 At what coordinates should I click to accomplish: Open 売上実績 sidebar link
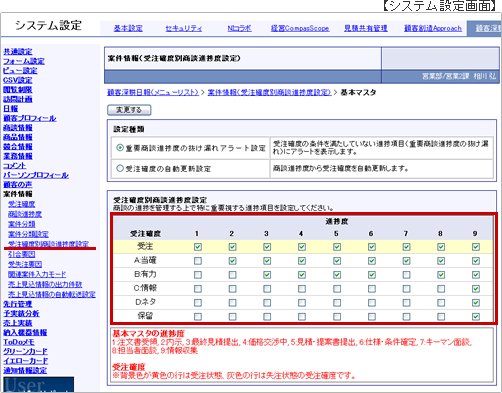point(18,323)
